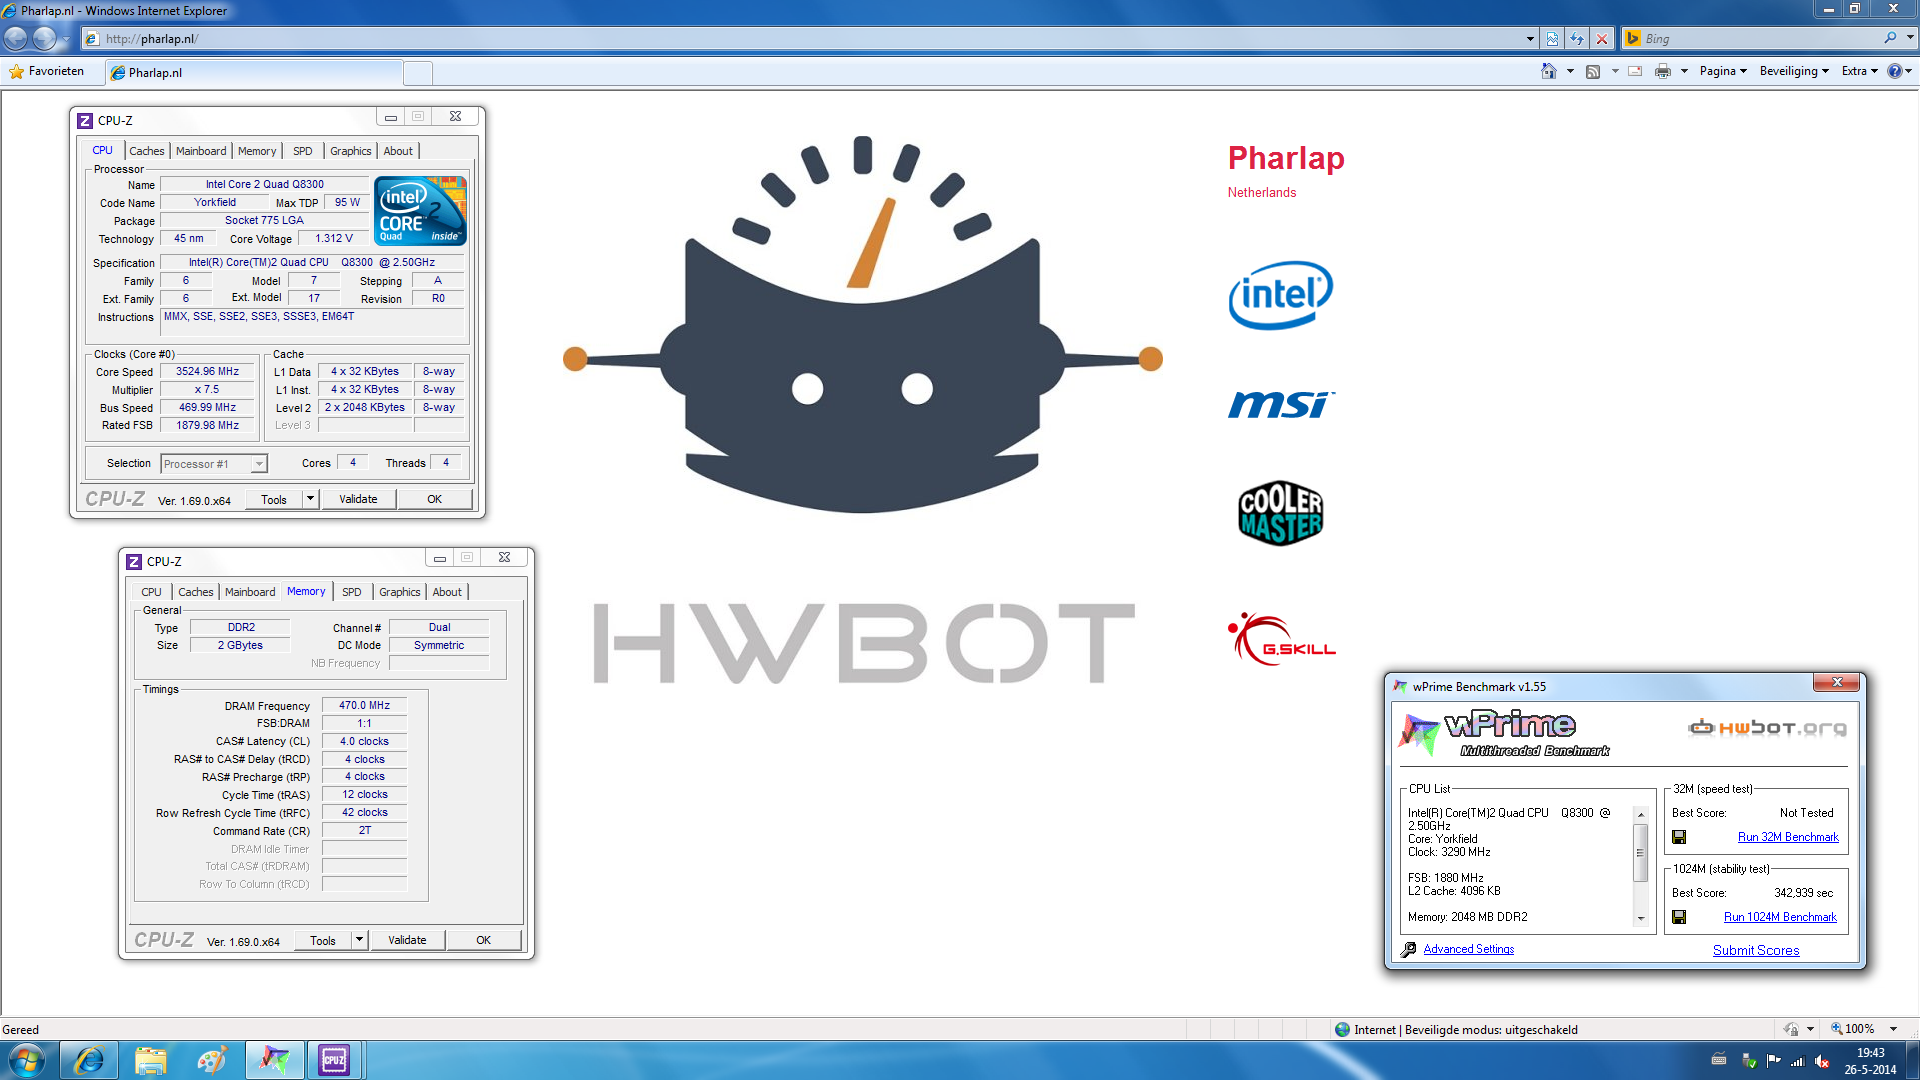Open Windows Explorer folder from taskbar
The width and height of the screenshot is (1920, 1080).
point(150,1060)
